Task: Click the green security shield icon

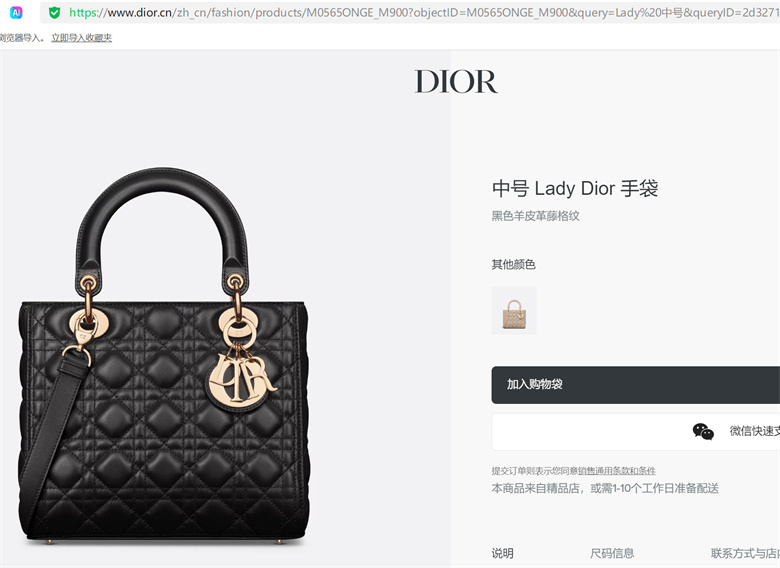Action: pos(55,12)
